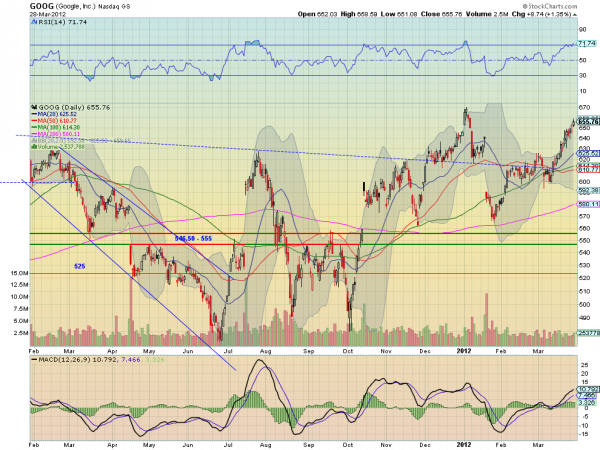Click the 10.0M volume axis label
Image resolution: width=600 pixels, height=450 pixels.
pos(19,297)
